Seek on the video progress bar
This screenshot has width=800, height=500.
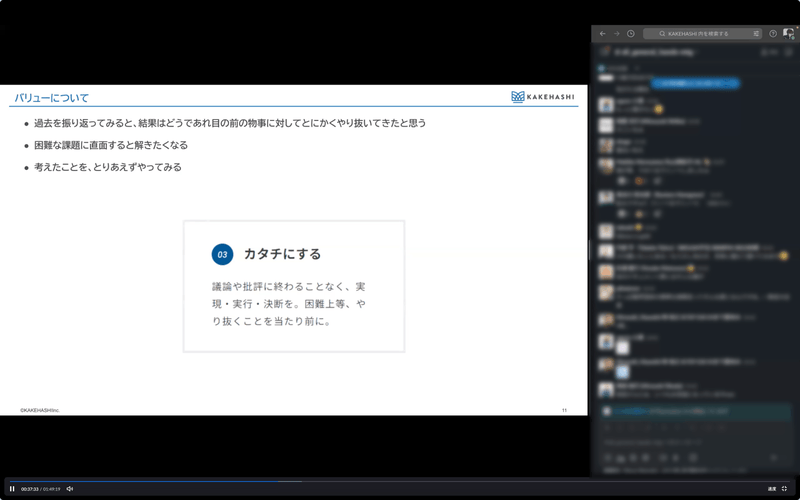pyautogui.click(x=399, y=481)
